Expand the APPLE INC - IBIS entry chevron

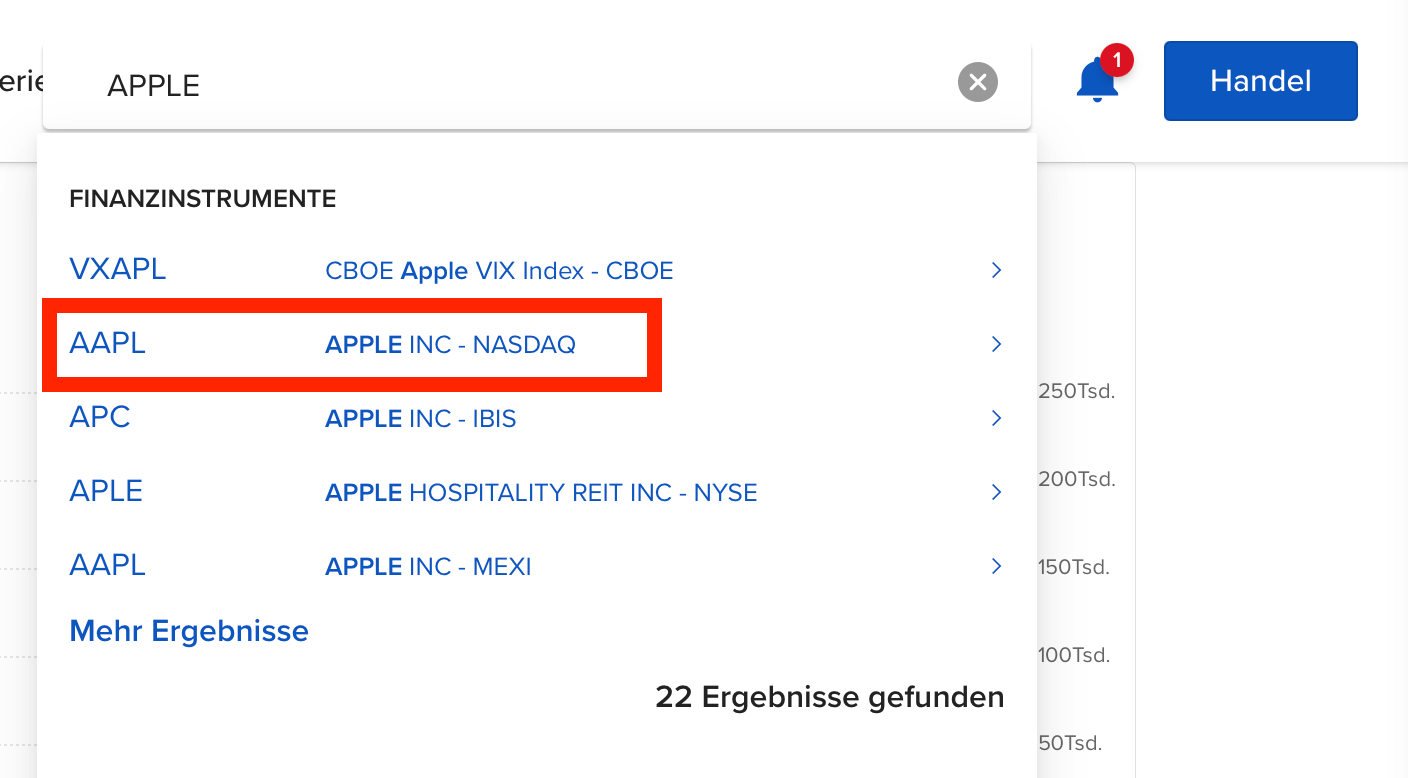coord(996,418)
